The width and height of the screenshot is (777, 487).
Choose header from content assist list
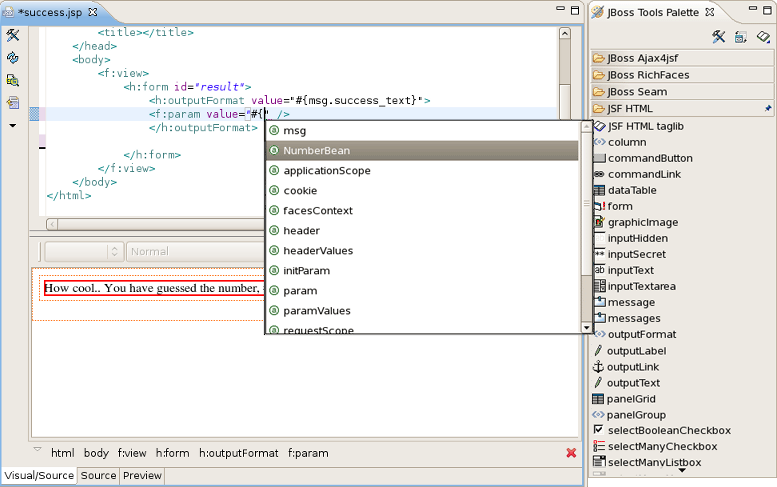click(422, 231)
